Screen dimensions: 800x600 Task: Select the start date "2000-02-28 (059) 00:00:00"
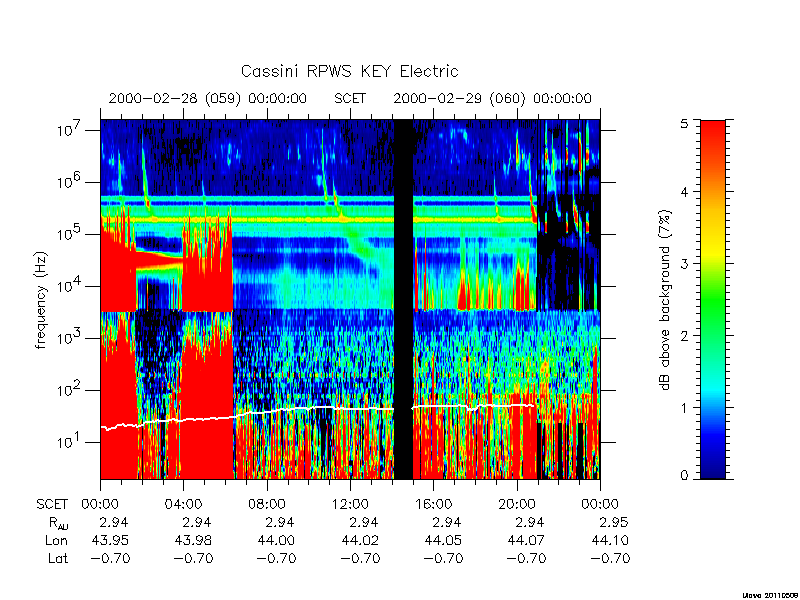pos(208,98)
